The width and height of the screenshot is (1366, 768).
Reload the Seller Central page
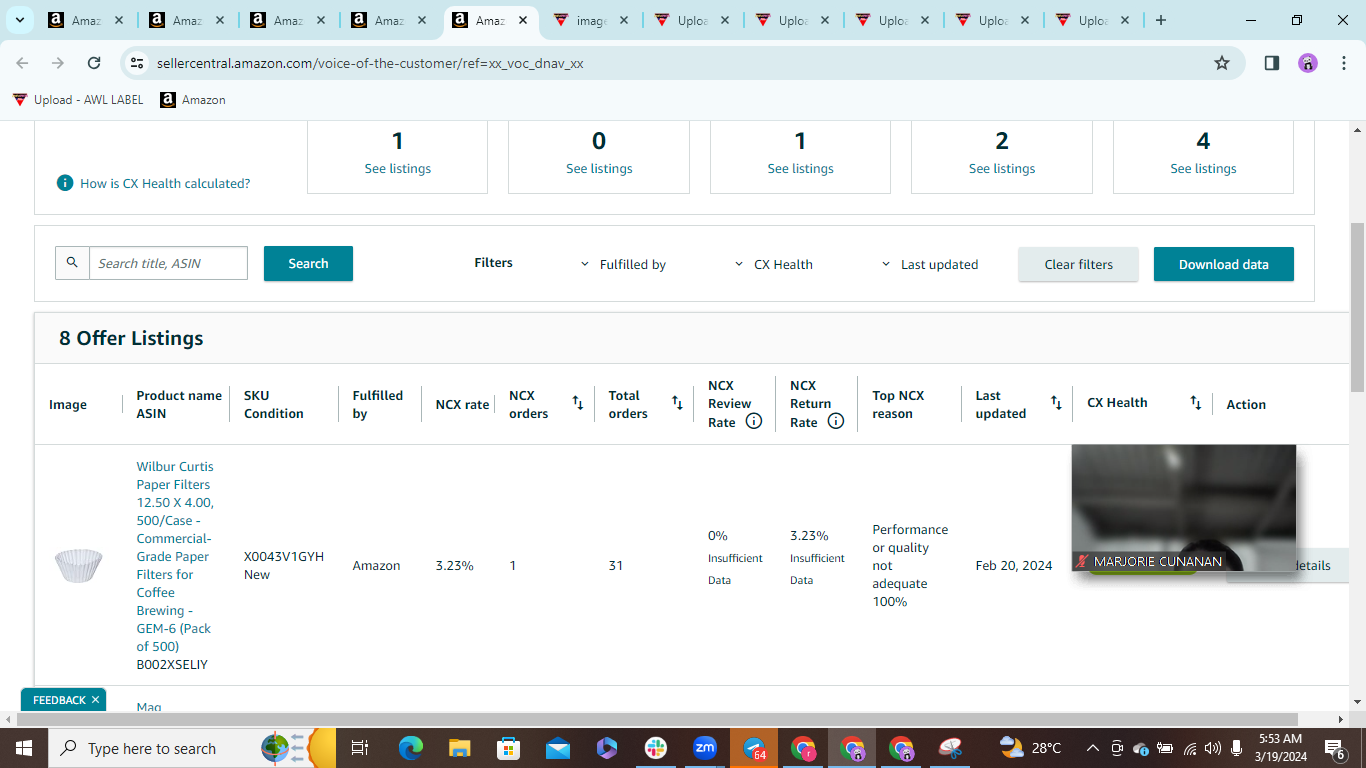tap(94, 63)
